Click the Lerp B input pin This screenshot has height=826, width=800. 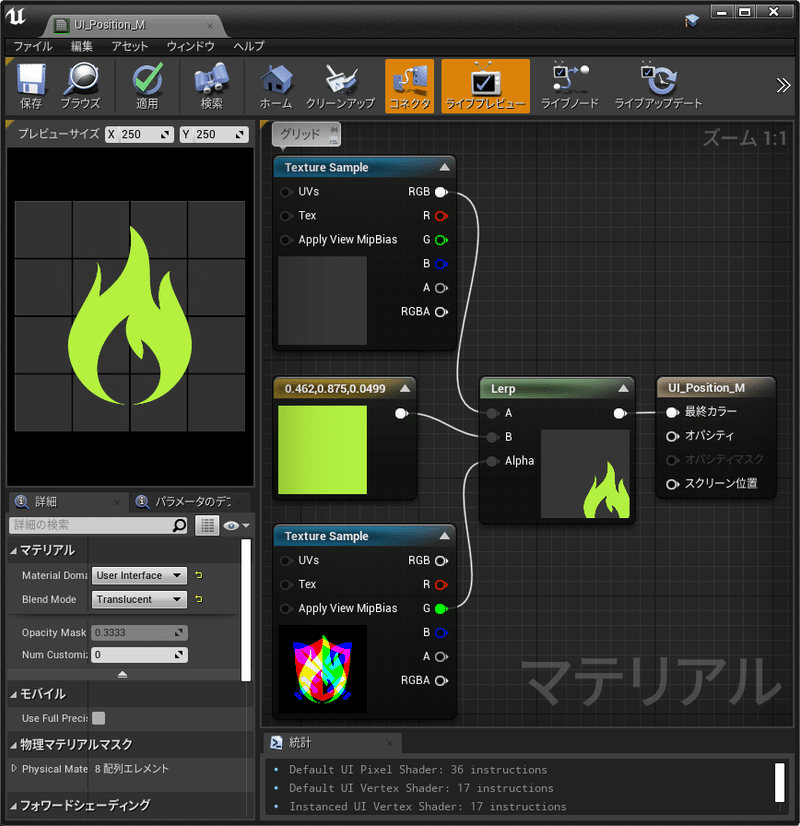[x=492, y=437]
